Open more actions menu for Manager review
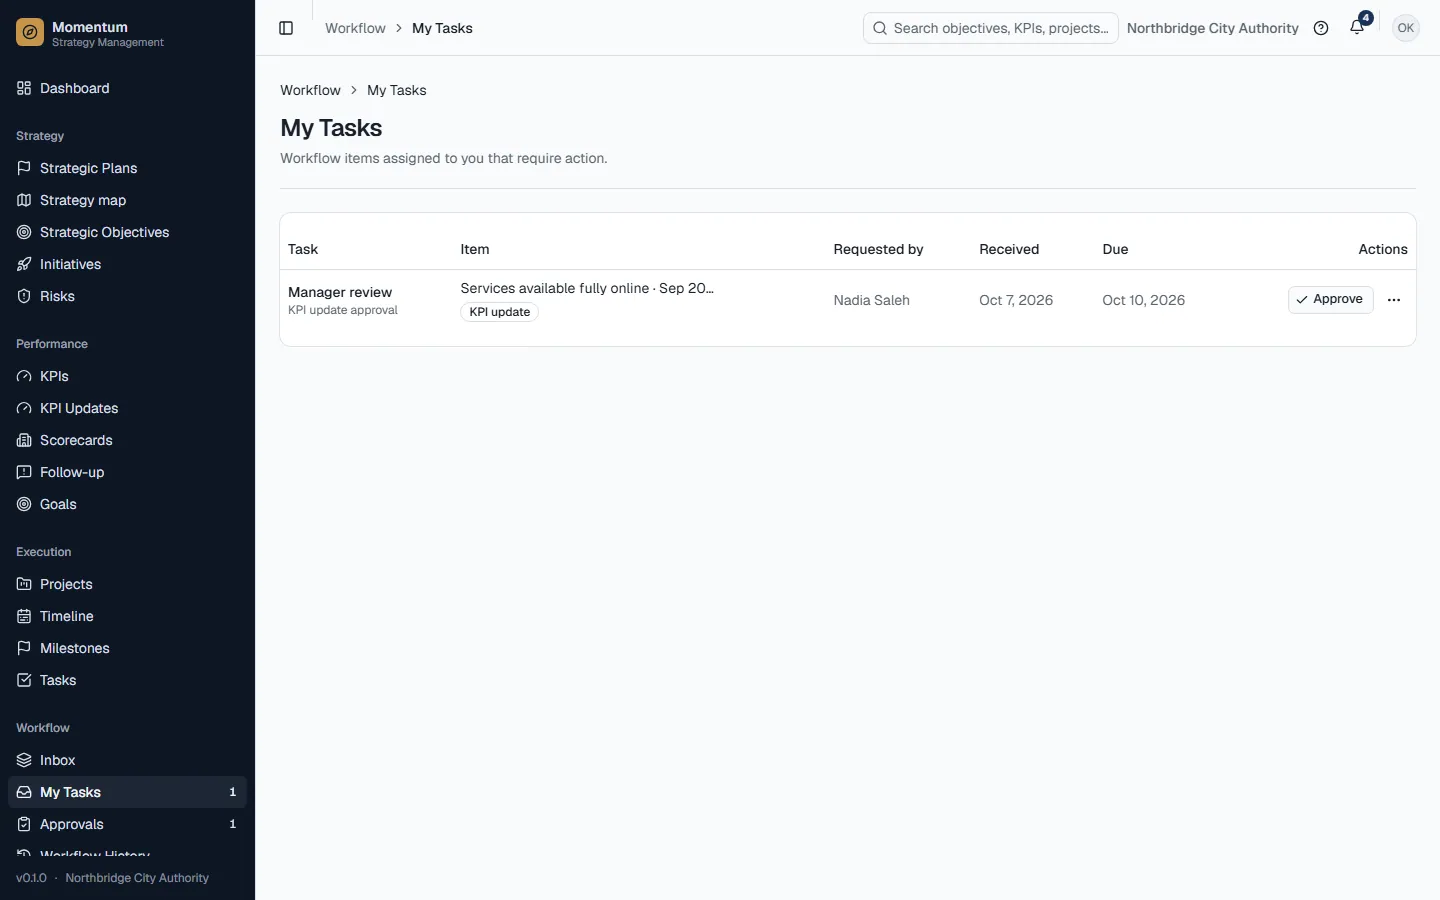 (x=1394, y=300)
